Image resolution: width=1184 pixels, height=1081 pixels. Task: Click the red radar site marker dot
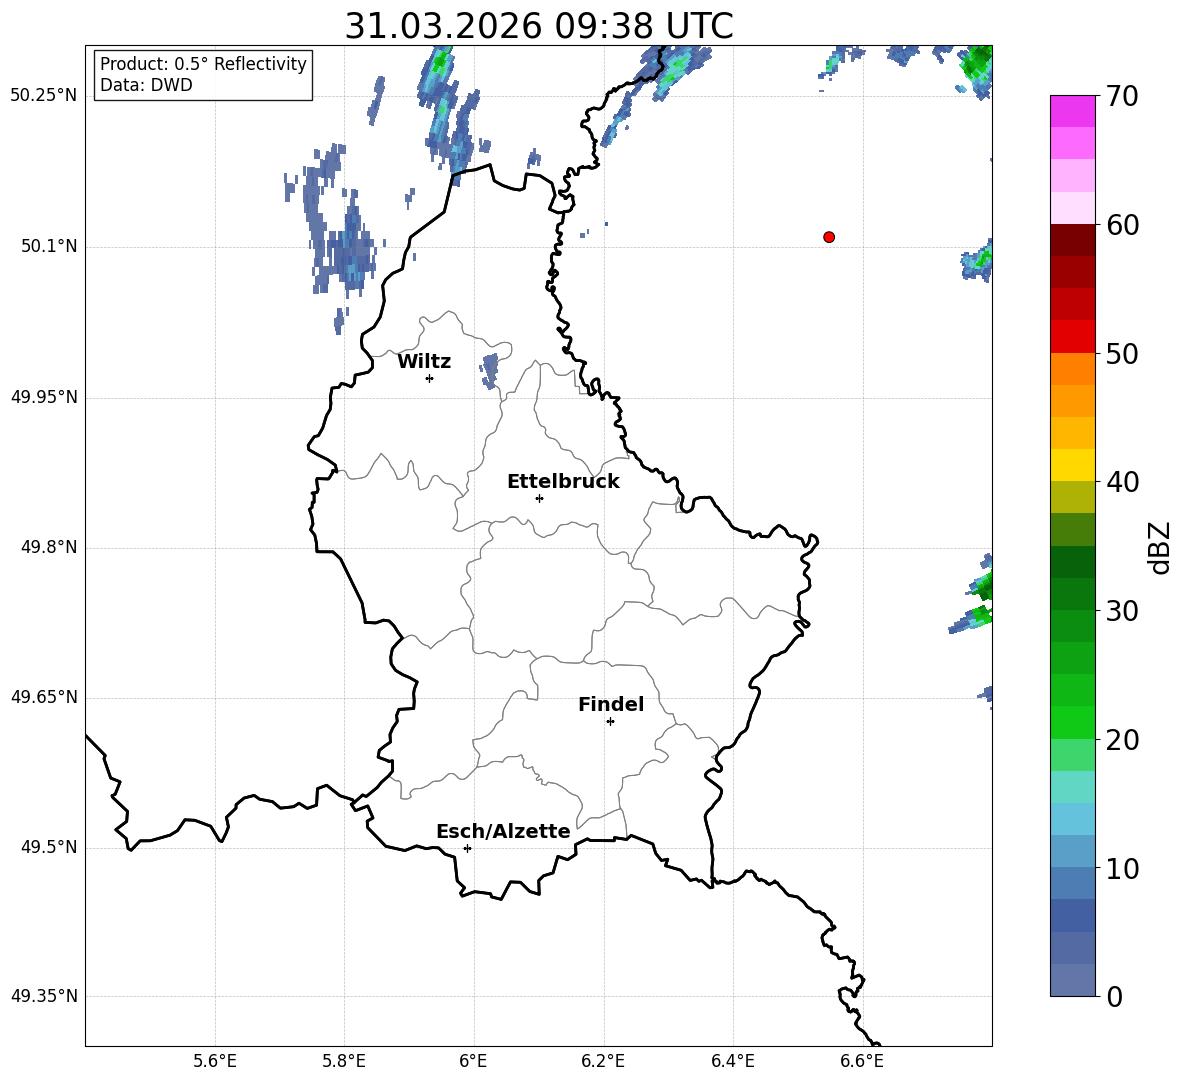(829, 237)
